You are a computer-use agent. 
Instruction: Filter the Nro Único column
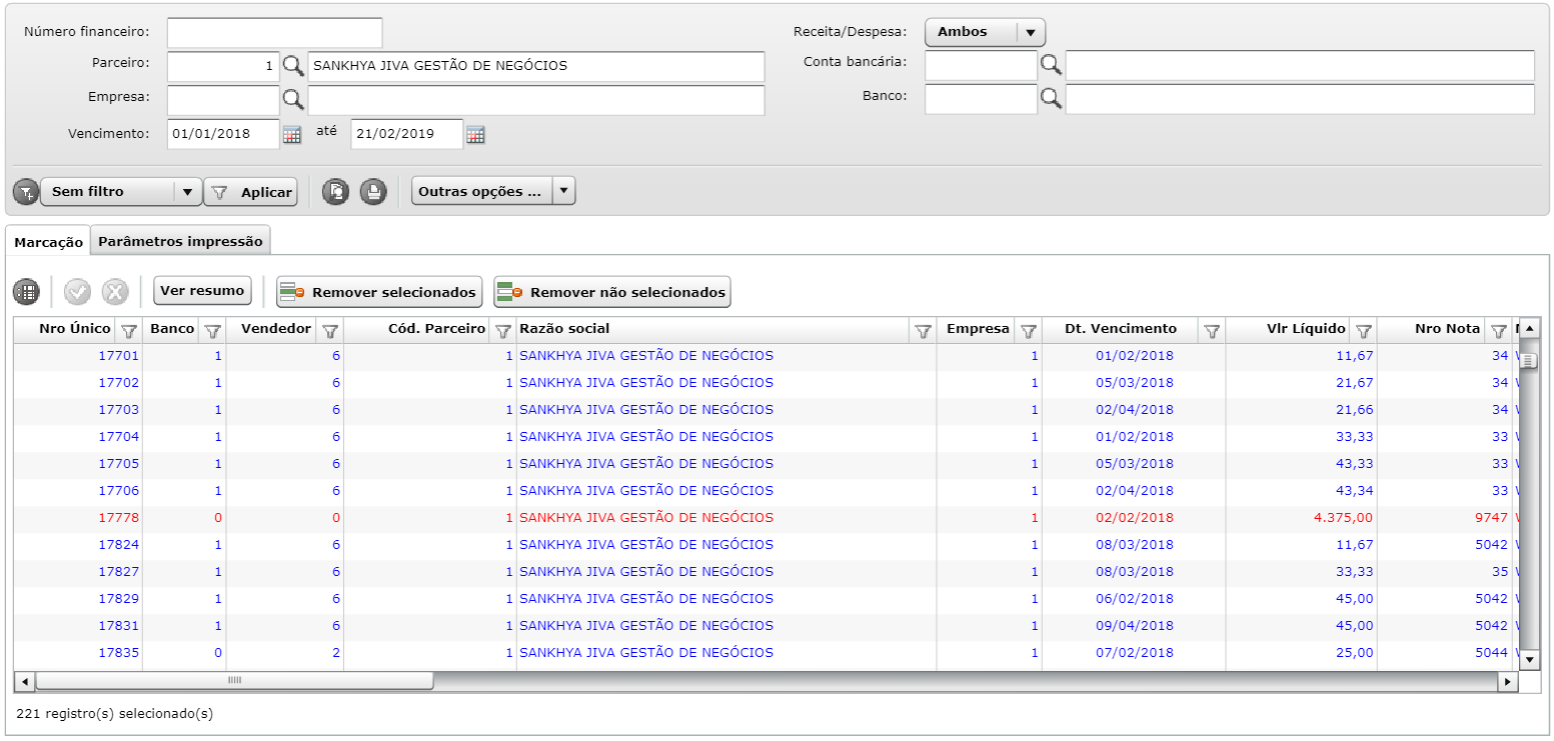[x=129, y=330]
